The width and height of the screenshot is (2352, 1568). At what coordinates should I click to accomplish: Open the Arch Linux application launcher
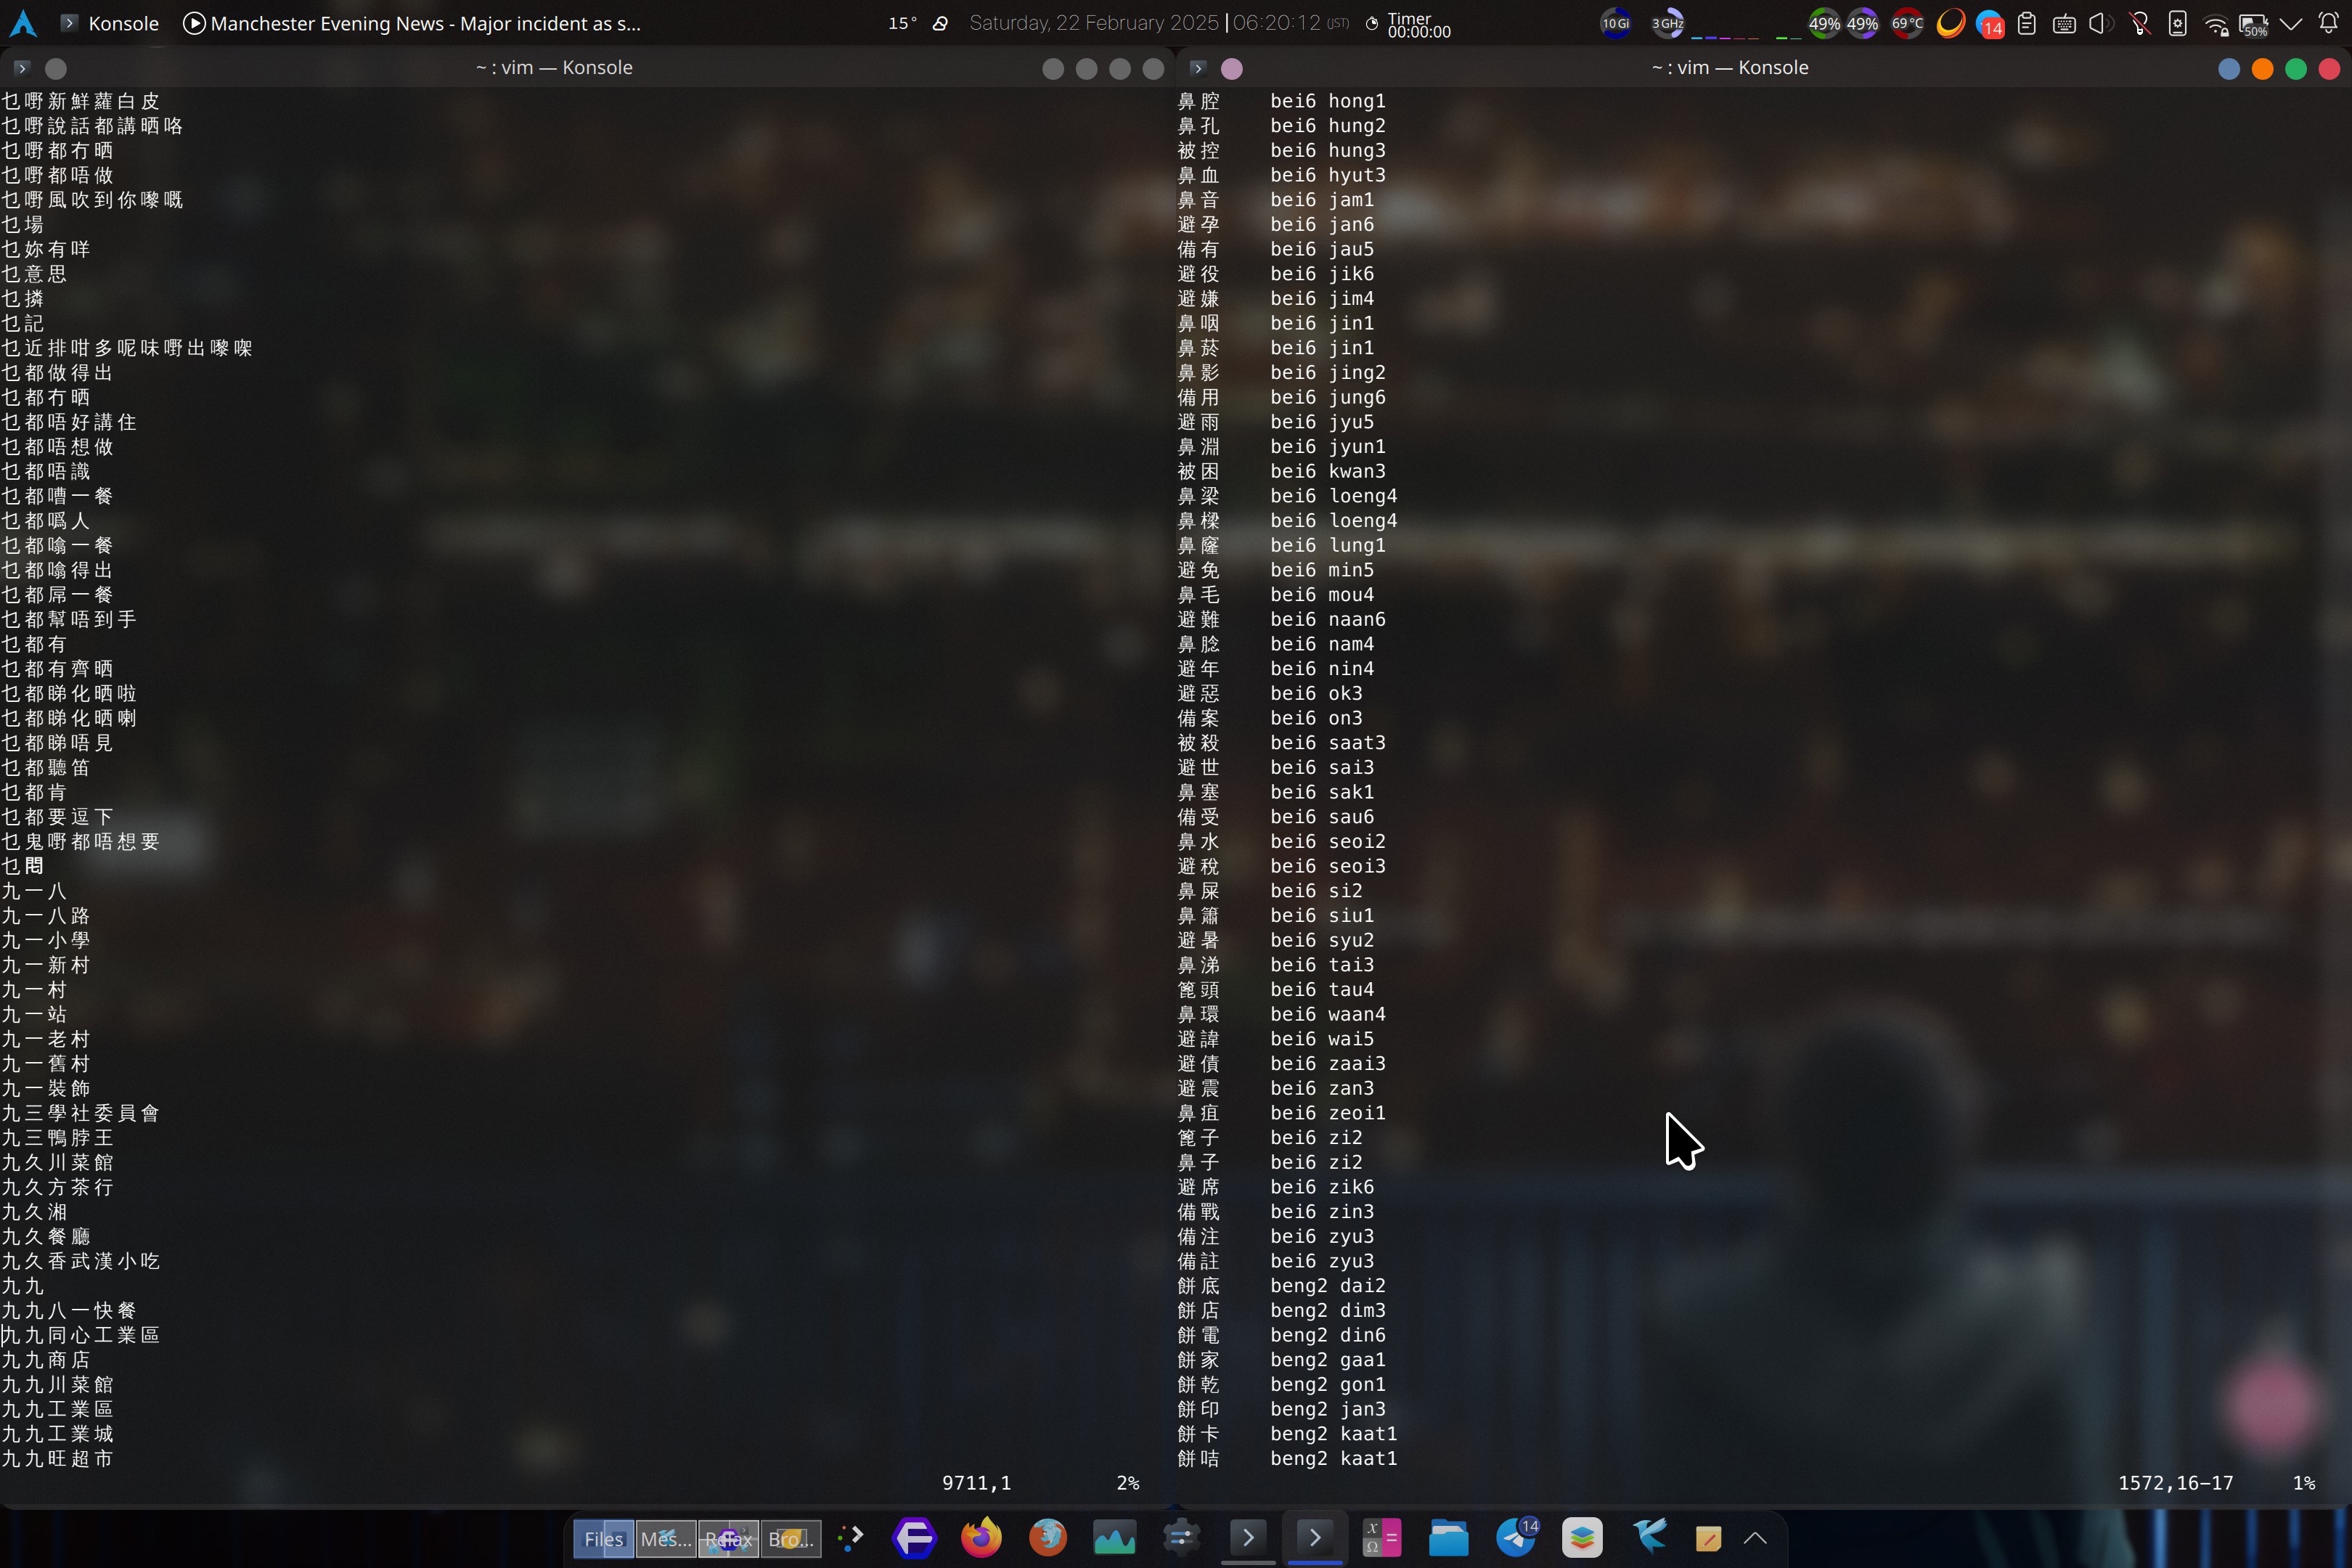coord(23,23)
